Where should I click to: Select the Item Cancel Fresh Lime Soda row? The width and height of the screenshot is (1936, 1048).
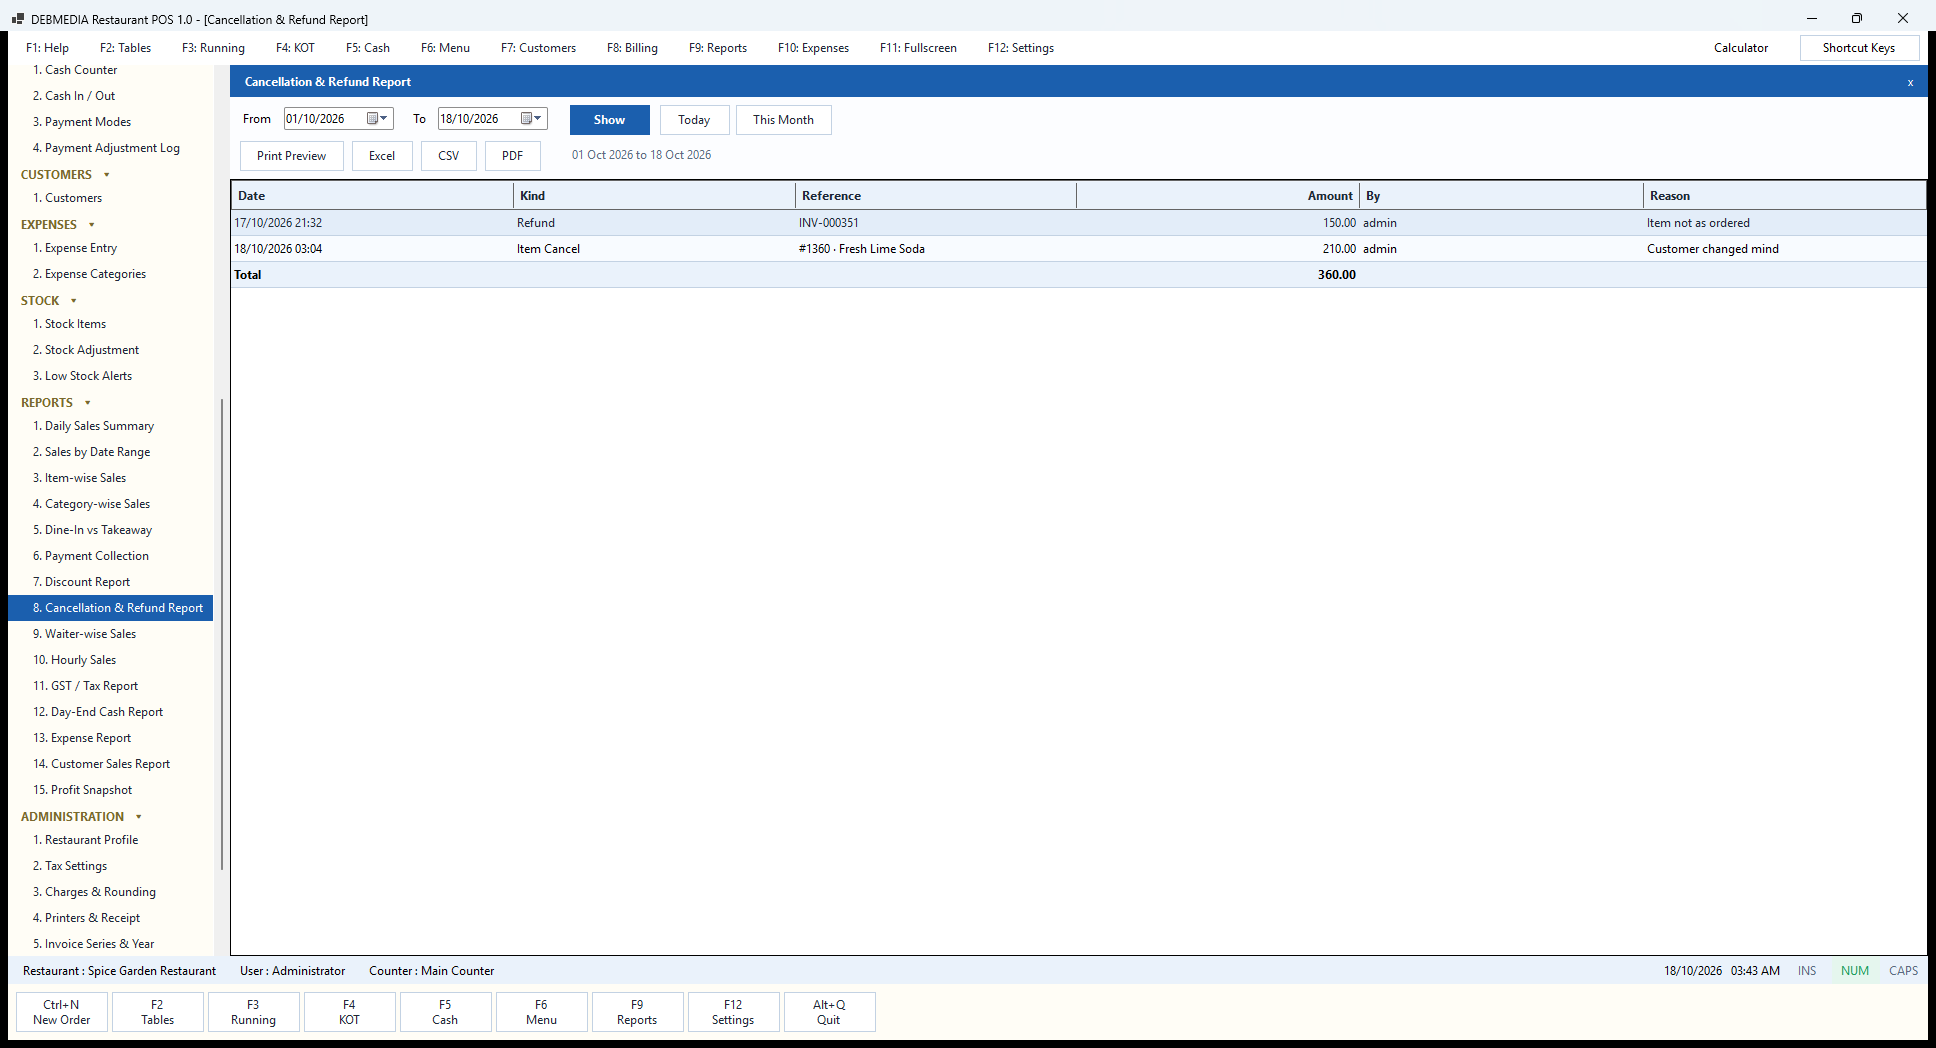(1078, 249)
